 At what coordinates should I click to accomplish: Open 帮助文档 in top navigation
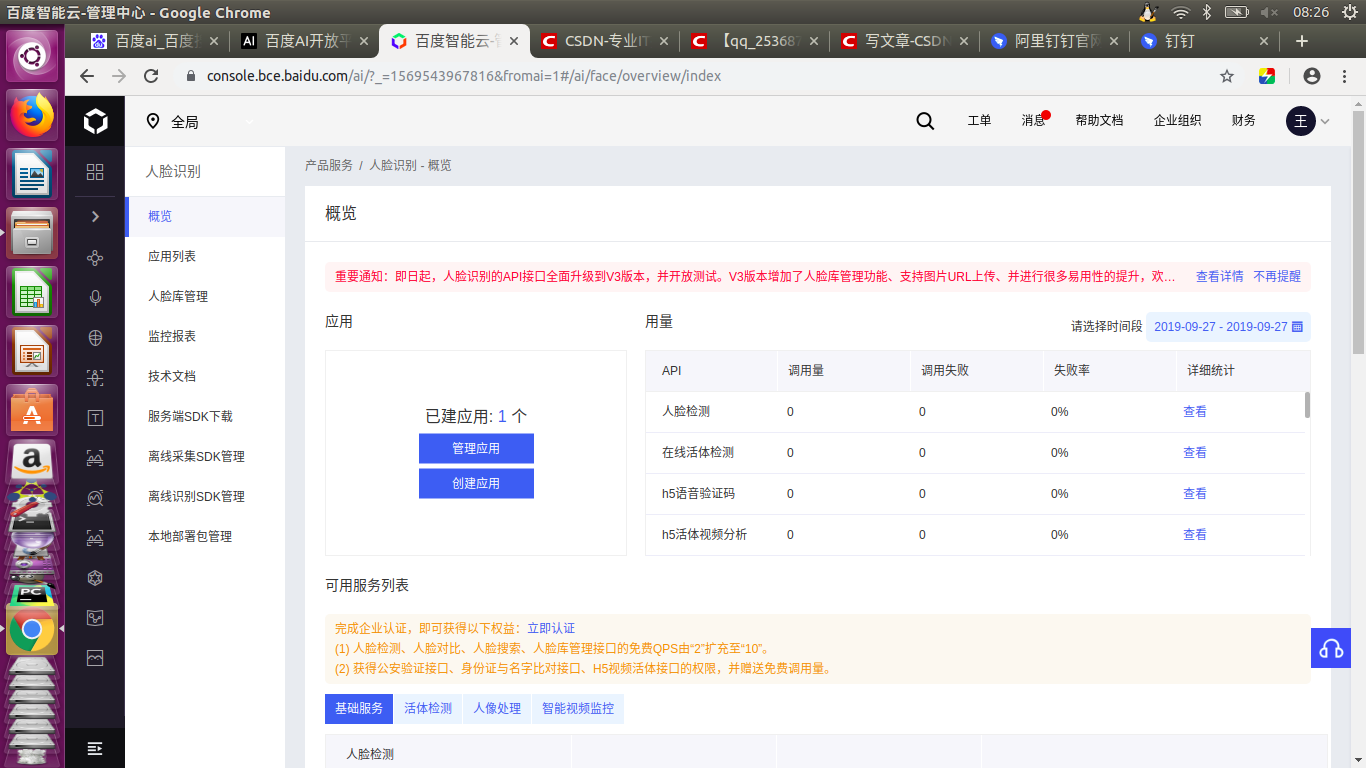[1099, 120]
